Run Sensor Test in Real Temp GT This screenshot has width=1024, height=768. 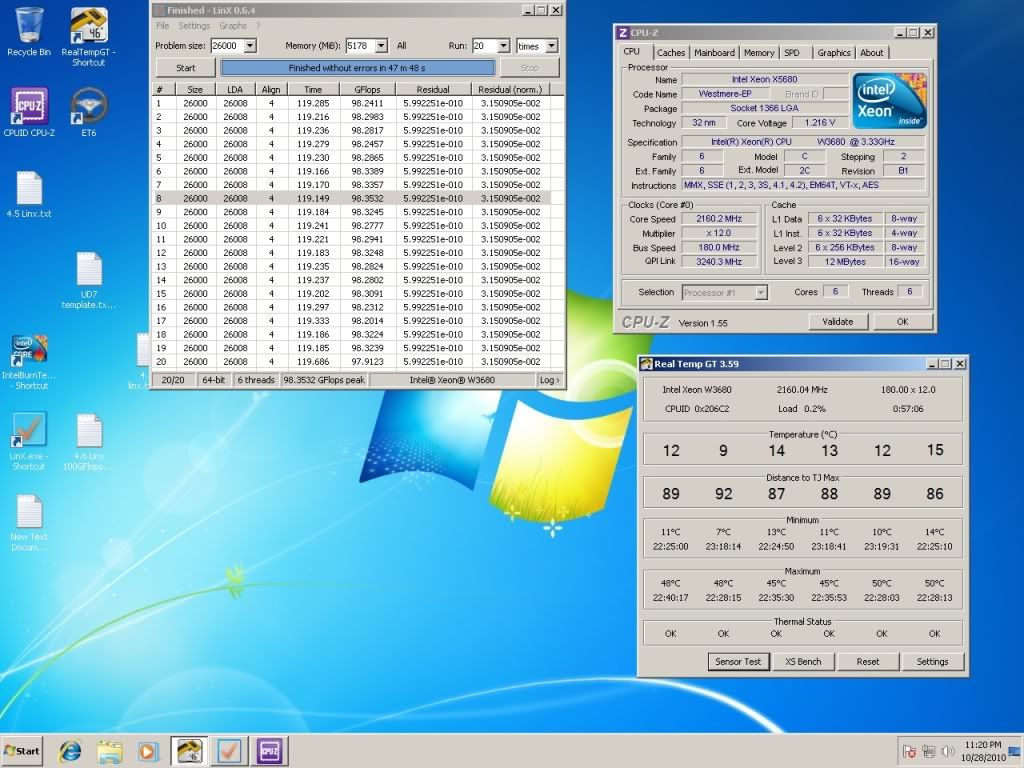pyautogui.click(x=738, y=662)
